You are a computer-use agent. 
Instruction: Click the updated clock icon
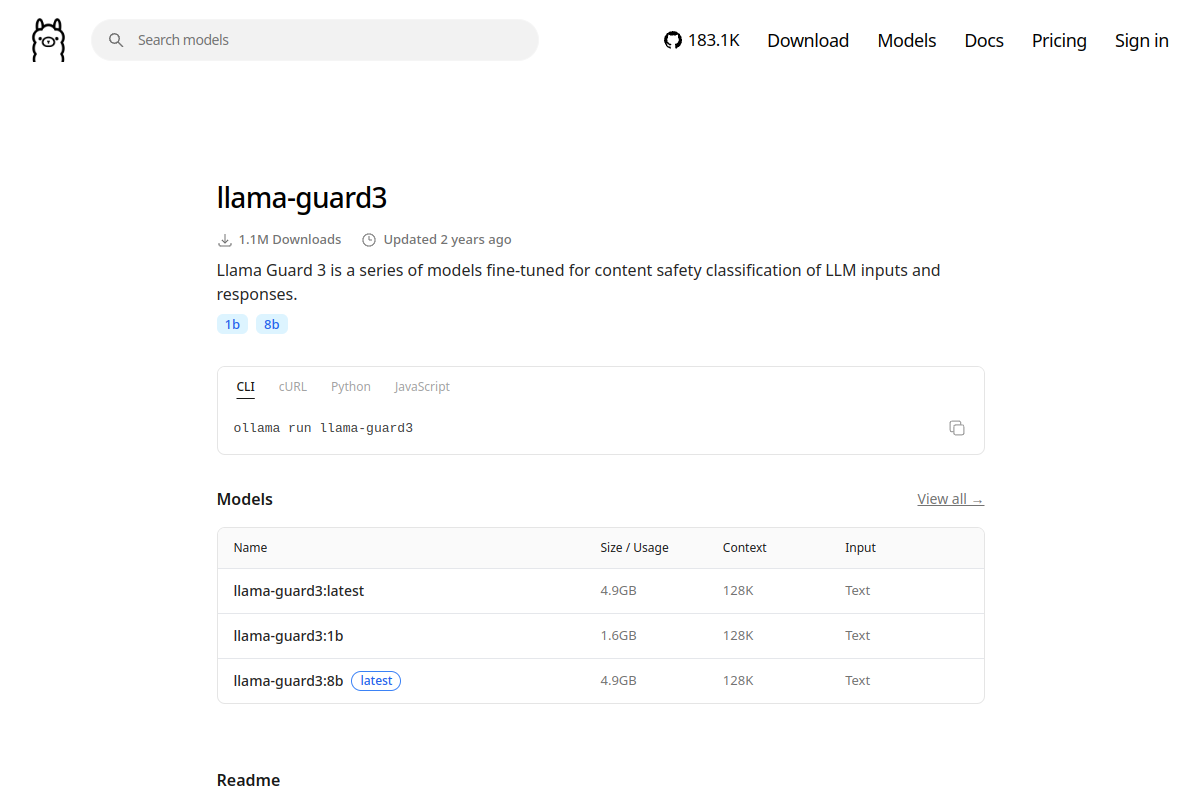pyautogui.click(x=369, y=240)
